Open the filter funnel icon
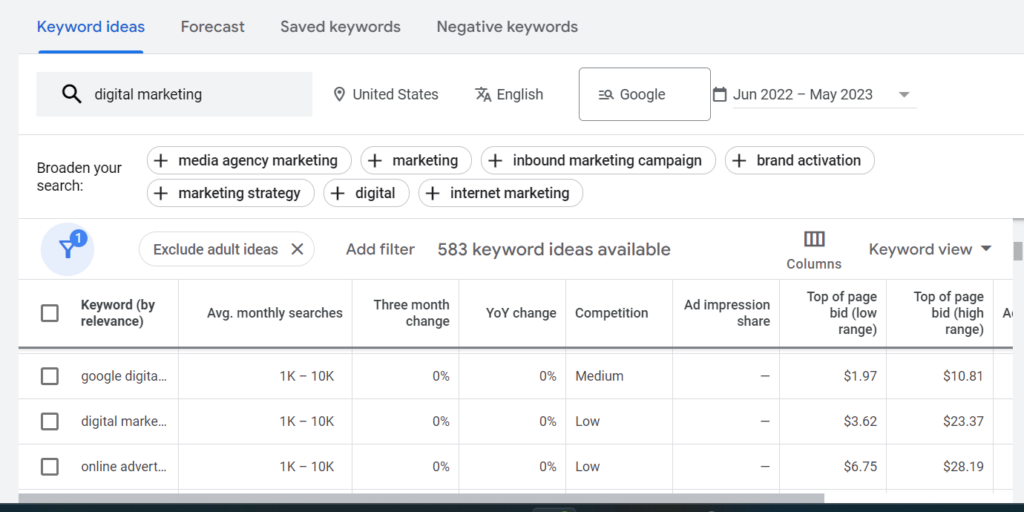Screen dimensions: 1024x512 coord(68,249)
